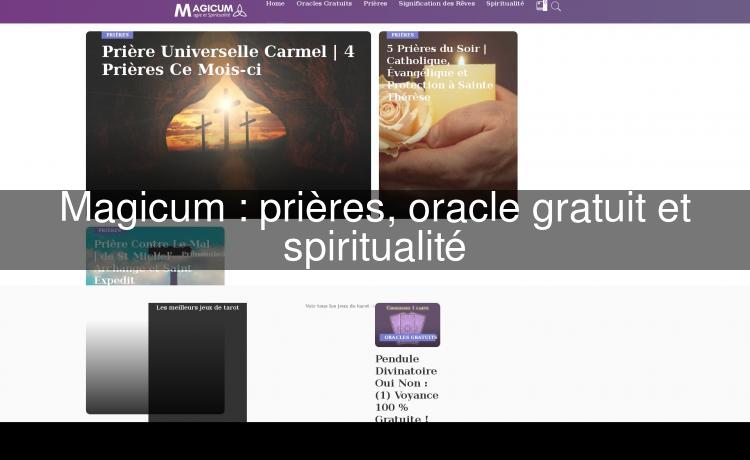Open the Oracles Gratuits menu
The height and width of the screenshot is (460, 750).
tap(324, 4)
